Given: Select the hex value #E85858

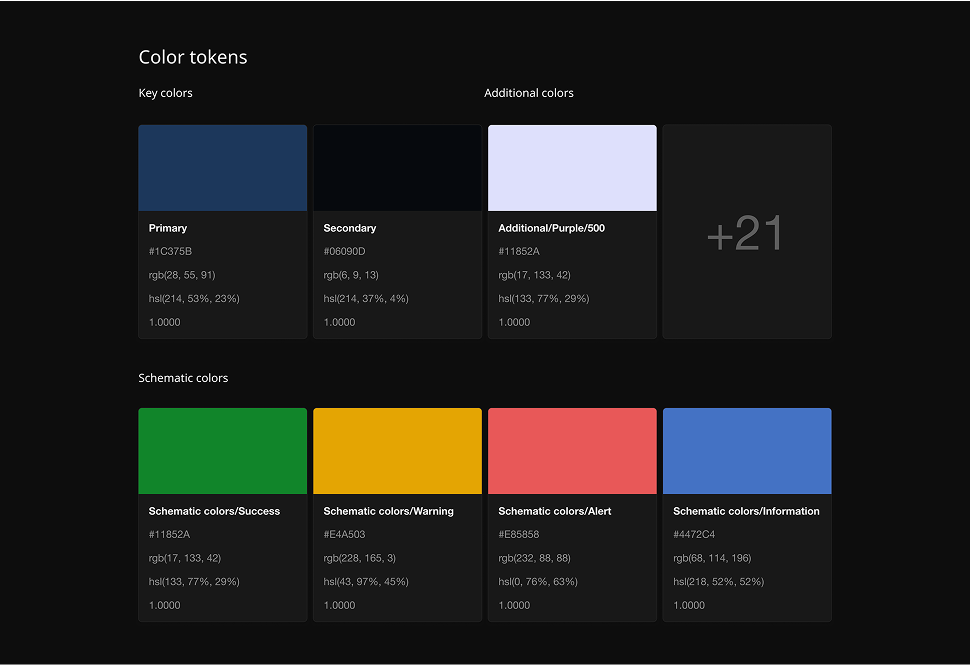Looking at the screenshot, I should pyautogui.click(x=519, y=534).
